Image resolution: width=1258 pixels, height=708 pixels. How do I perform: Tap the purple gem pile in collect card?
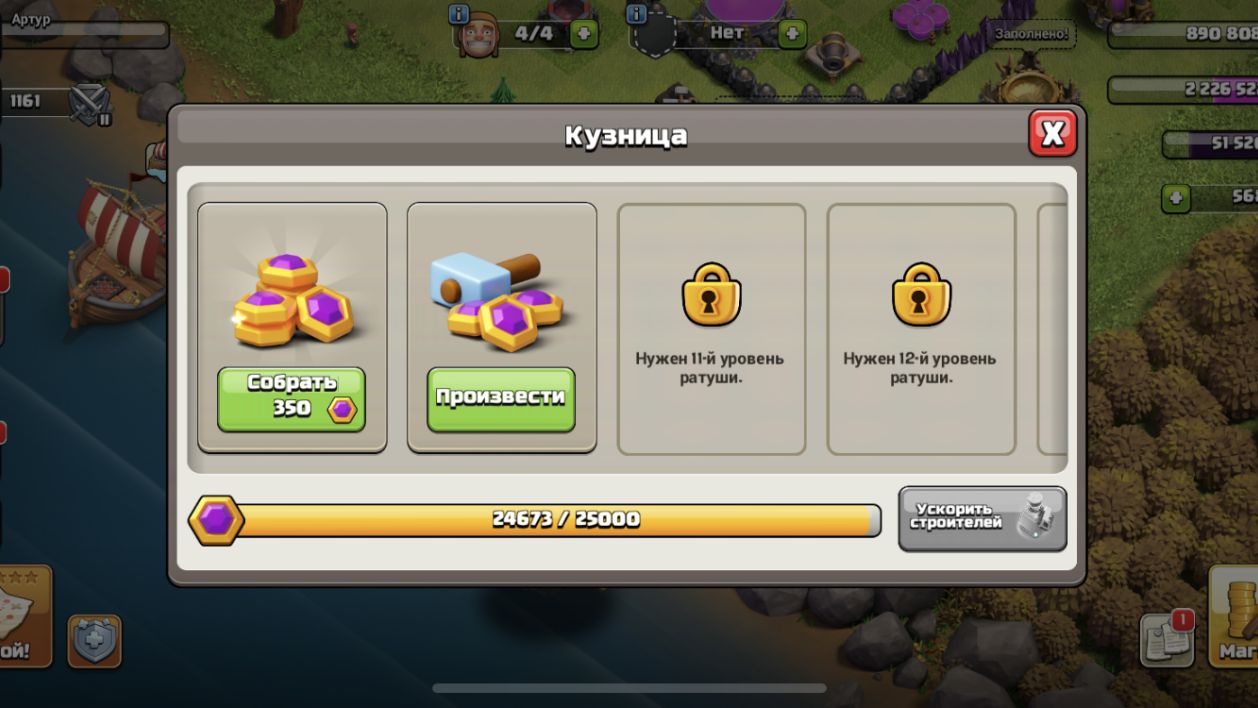[x=292, y=298]
